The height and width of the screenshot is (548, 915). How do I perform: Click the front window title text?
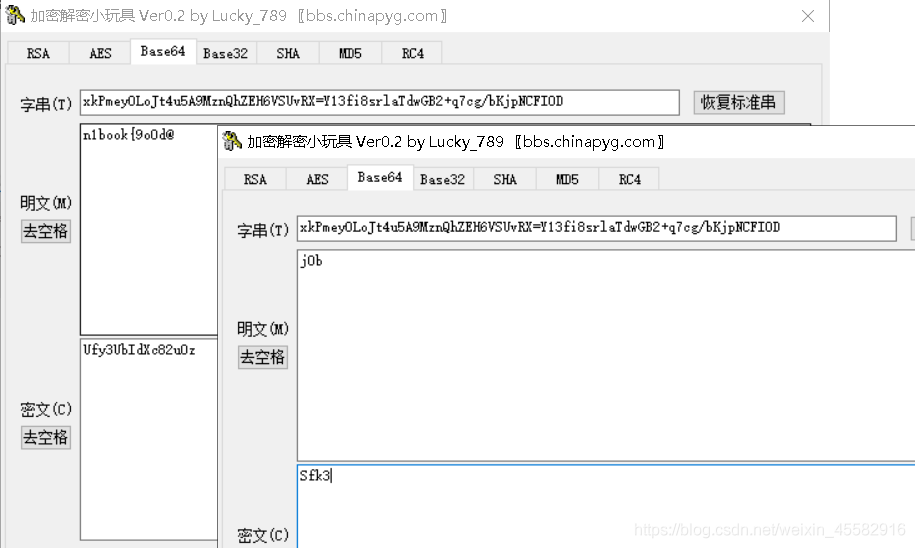coord(456,142)
